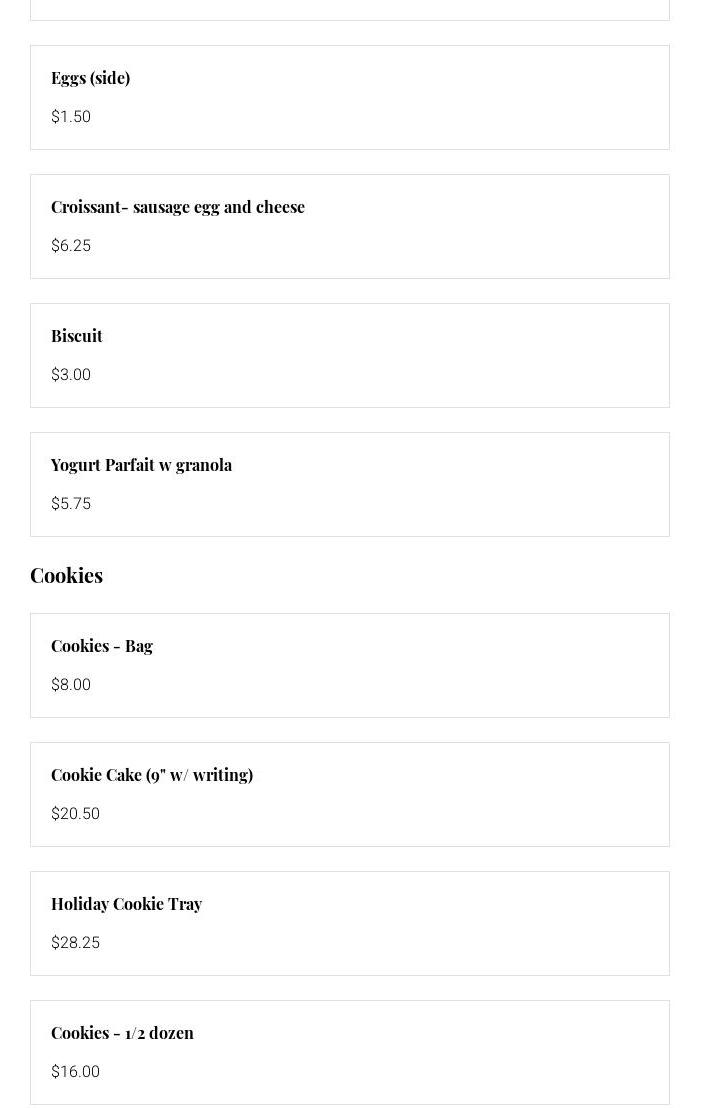
Task: Open Cookie Cake (9" w/ writing) item
Action: pyautogui.click(x=152, y=775)
